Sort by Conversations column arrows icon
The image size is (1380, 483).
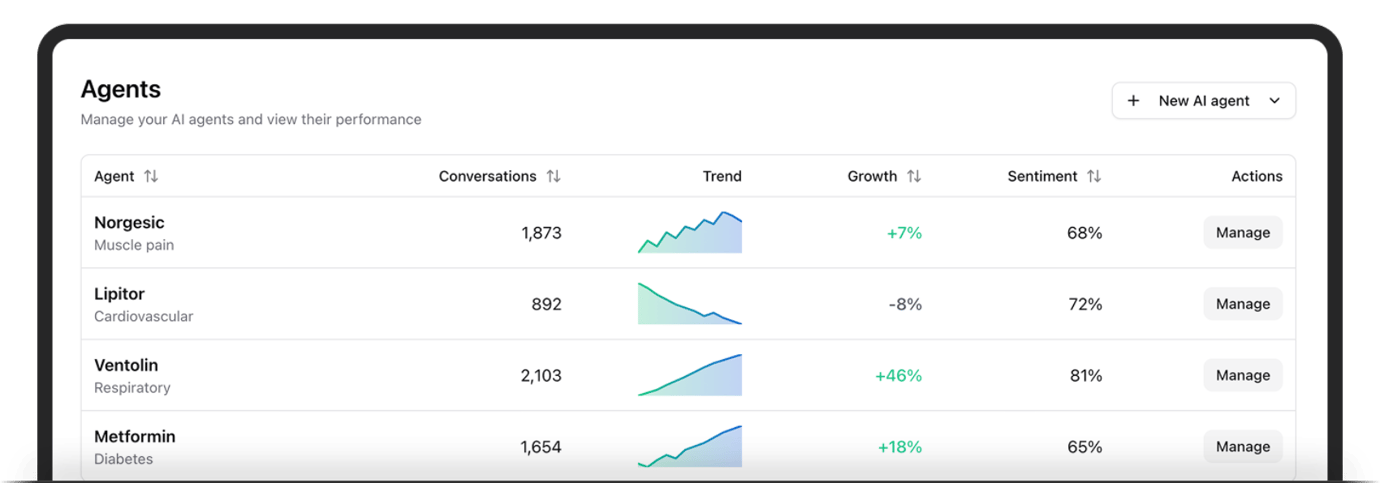click(x=553, y=176)
